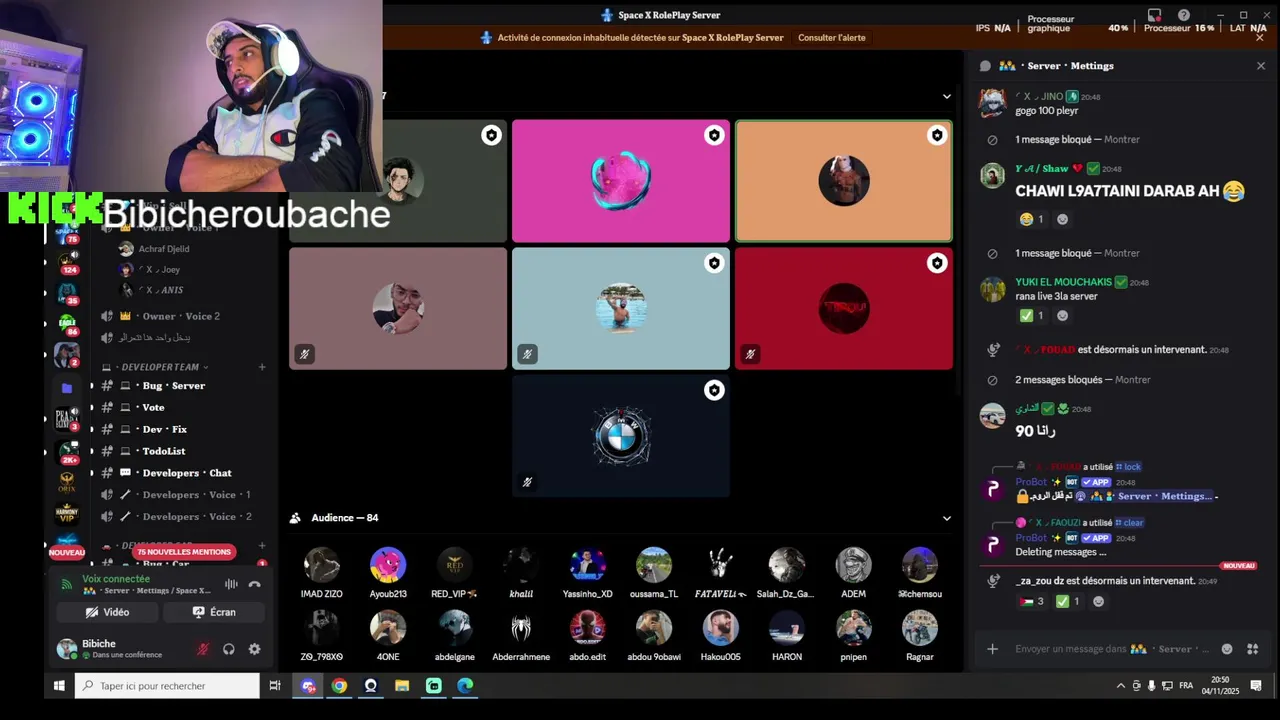Collapse the Audience — 84 section
1280x720 pixels.
(947, 518)
